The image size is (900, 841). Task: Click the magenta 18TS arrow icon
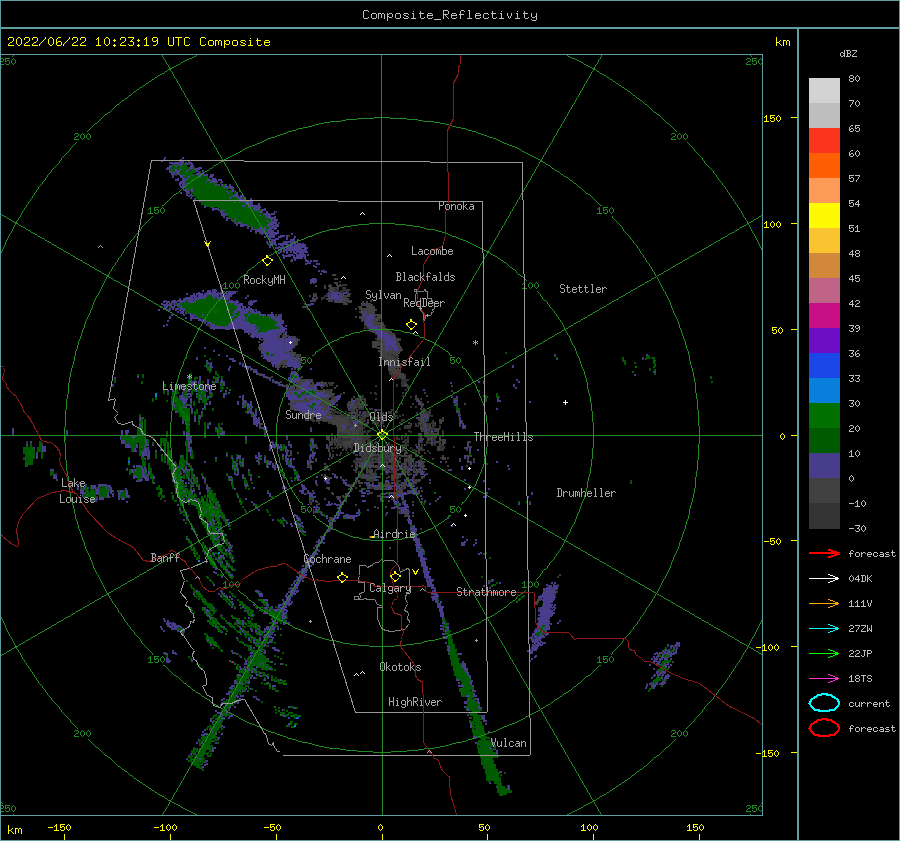pos(824,679)
